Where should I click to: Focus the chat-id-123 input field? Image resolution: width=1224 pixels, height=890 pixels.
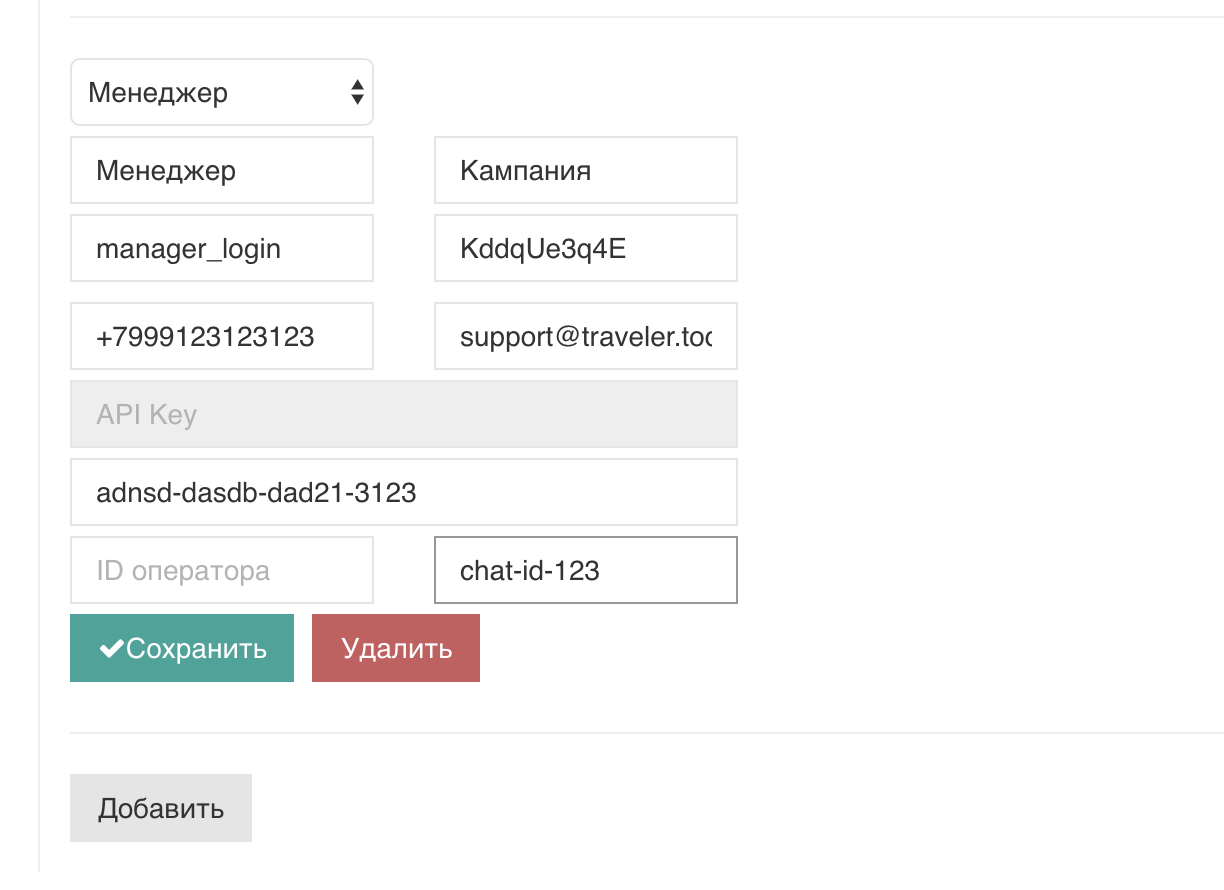pyautogui.click(x=585, y=570)
